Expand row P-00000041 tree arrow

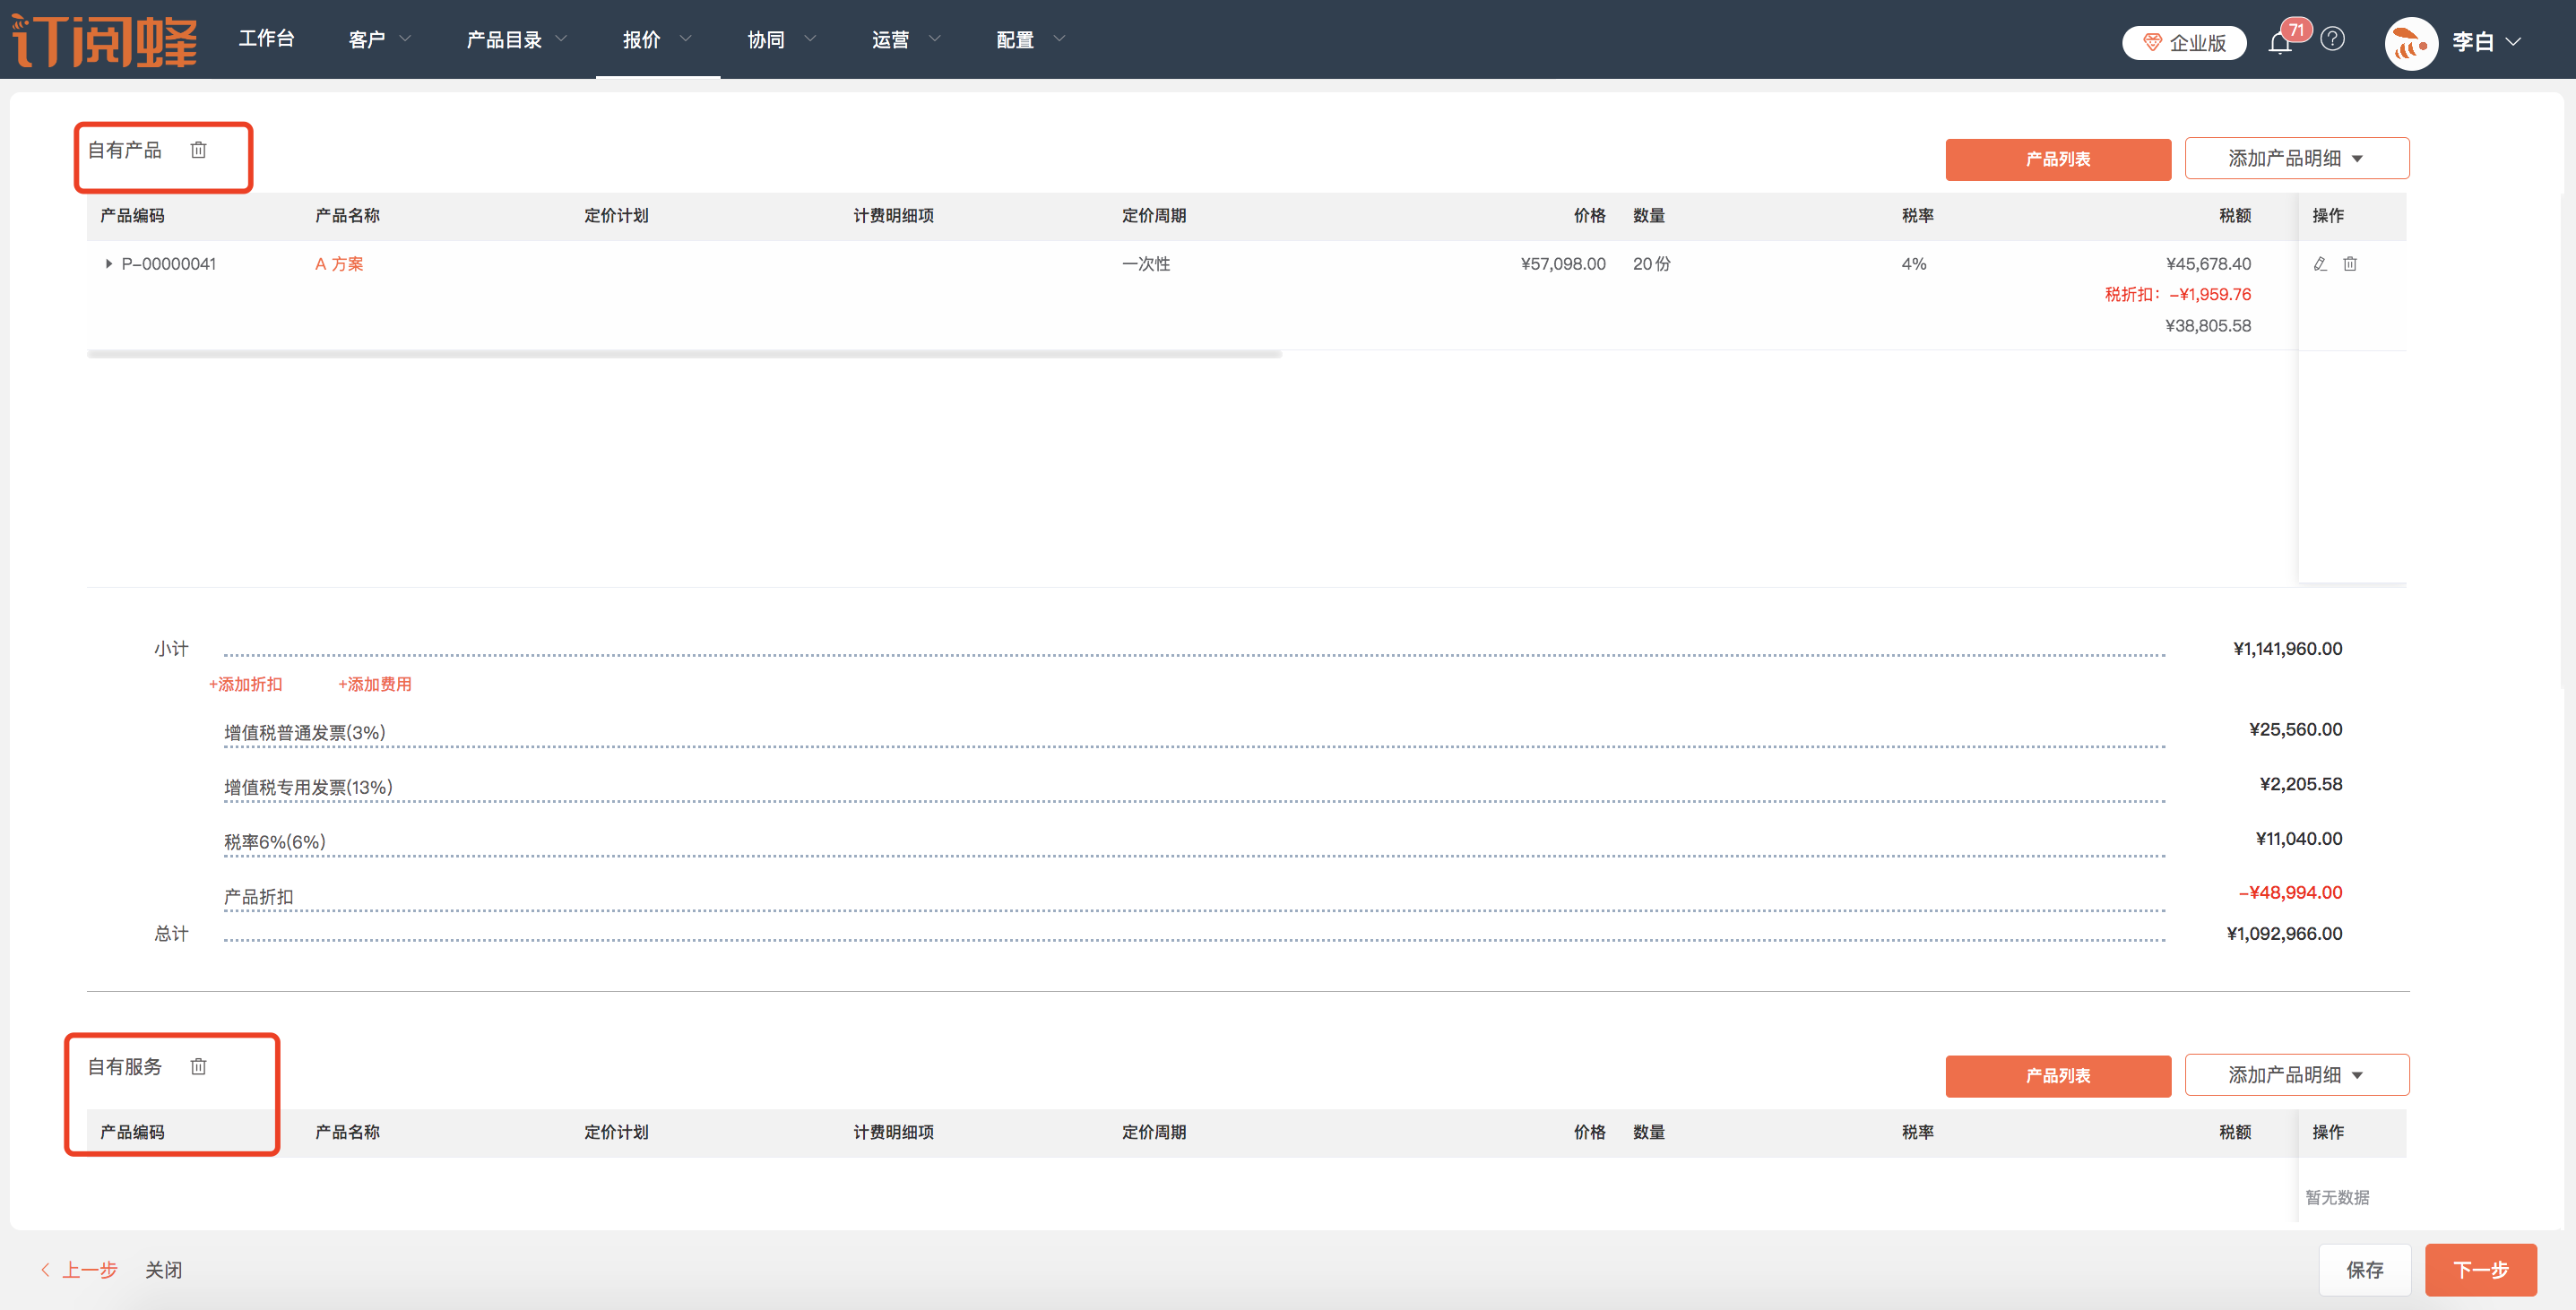coord(108,264)
